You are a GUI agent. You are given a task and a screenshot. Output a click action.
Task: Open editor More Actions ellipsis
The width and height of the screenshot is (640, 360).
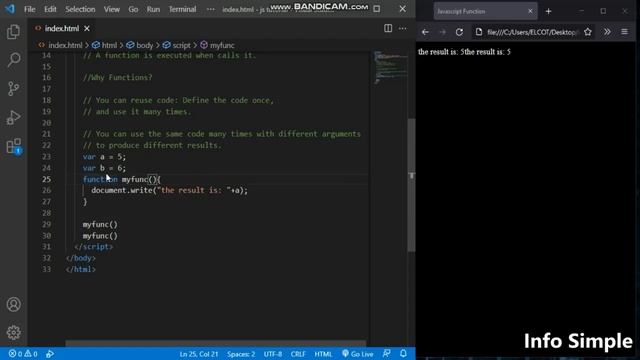point(402,28)
